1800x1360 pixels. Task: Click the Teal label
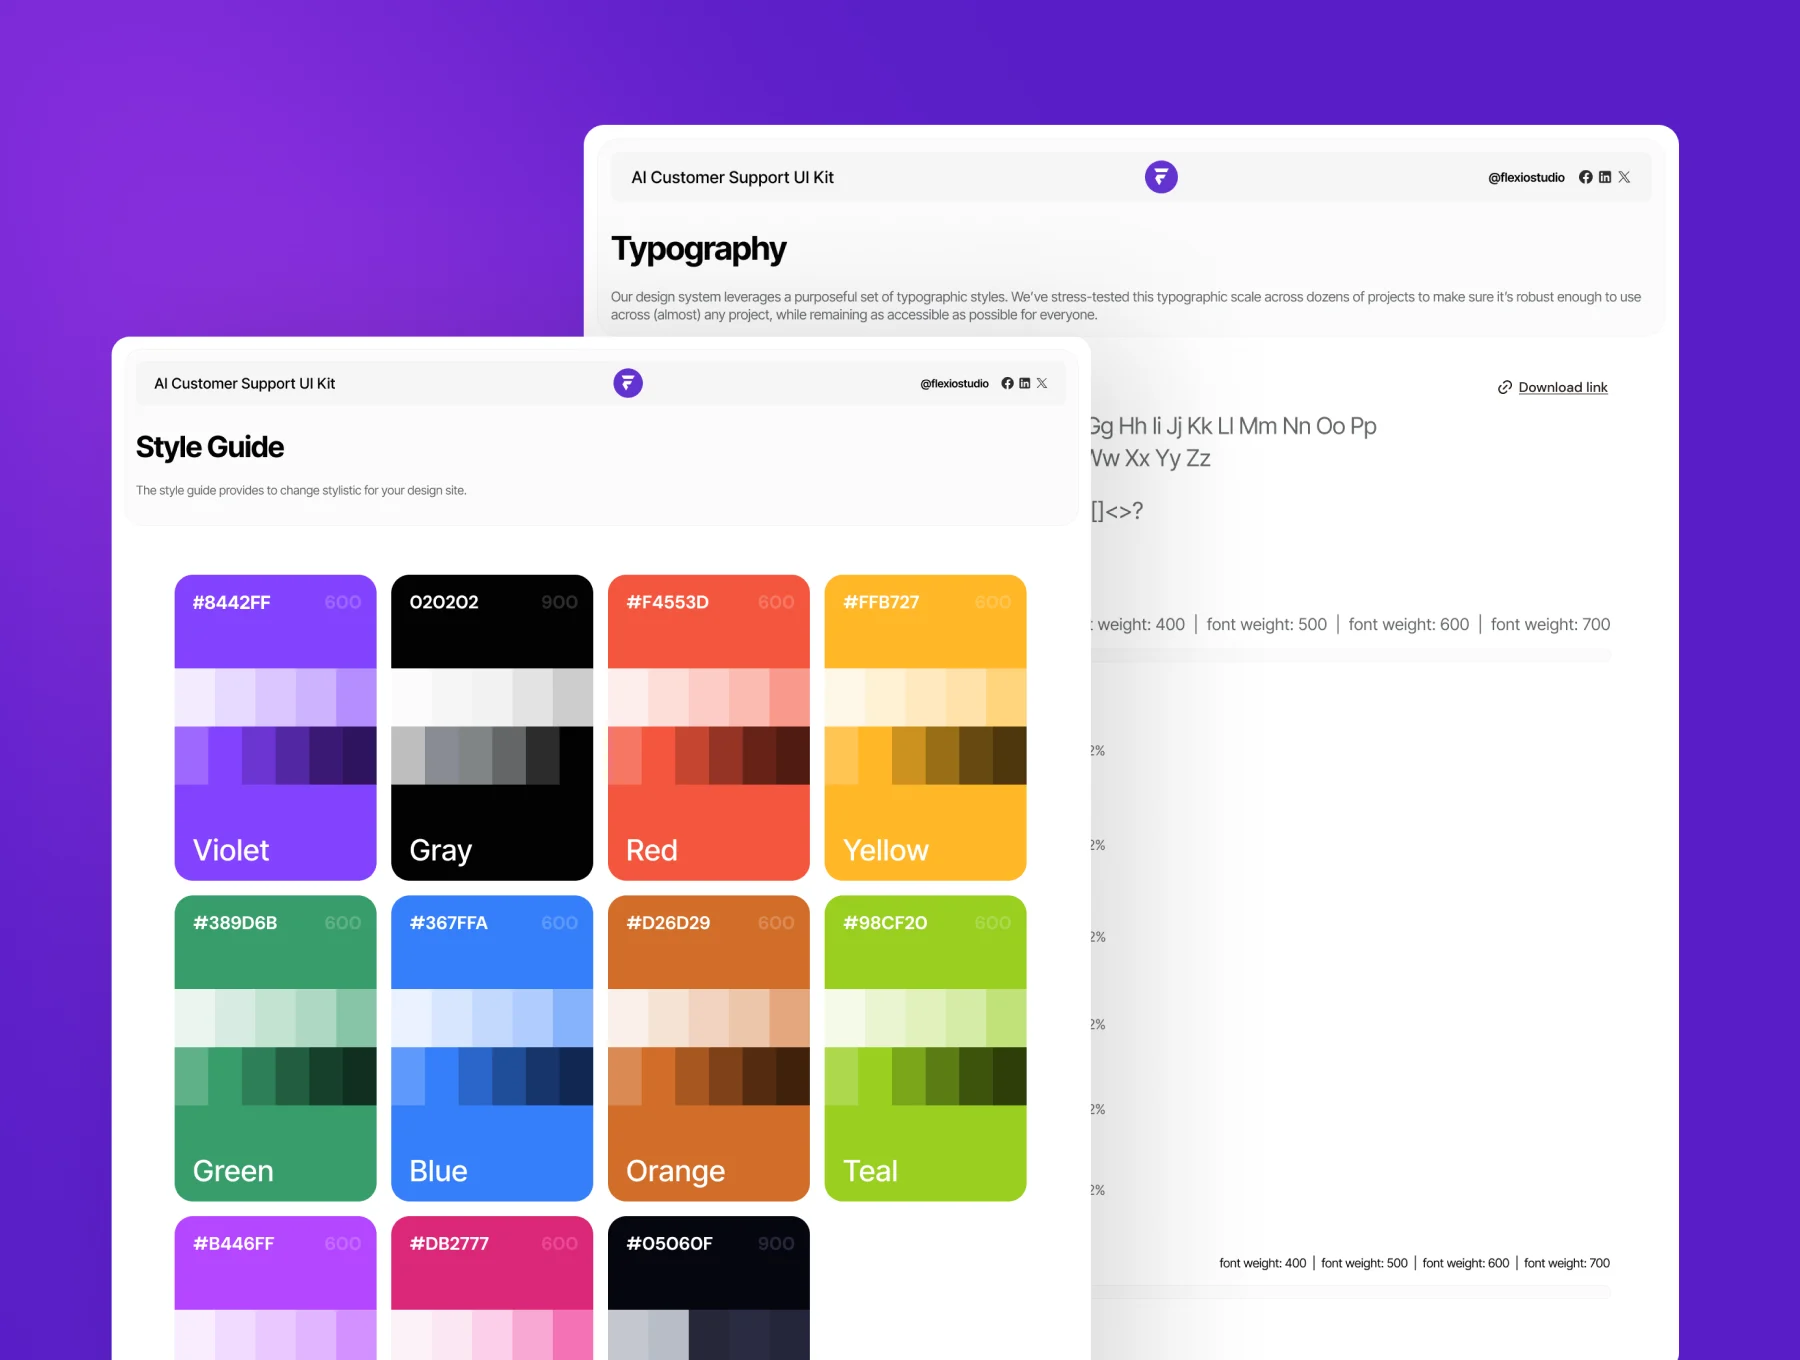pyautogui.click(x=870, y=1171)
